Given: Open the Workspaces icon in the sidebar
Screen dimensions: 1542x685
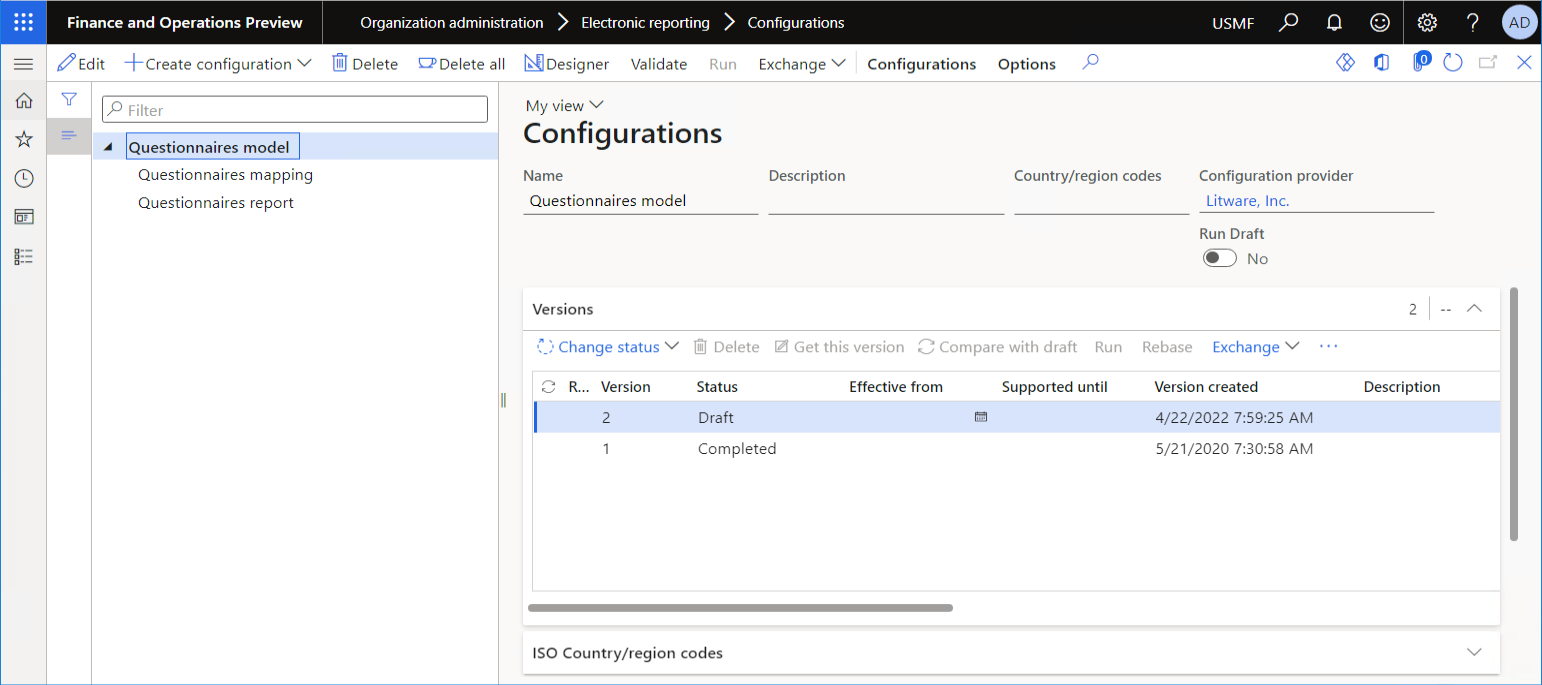Looking at the screenshot, I should pyautogui.click(x=22, y=216).
